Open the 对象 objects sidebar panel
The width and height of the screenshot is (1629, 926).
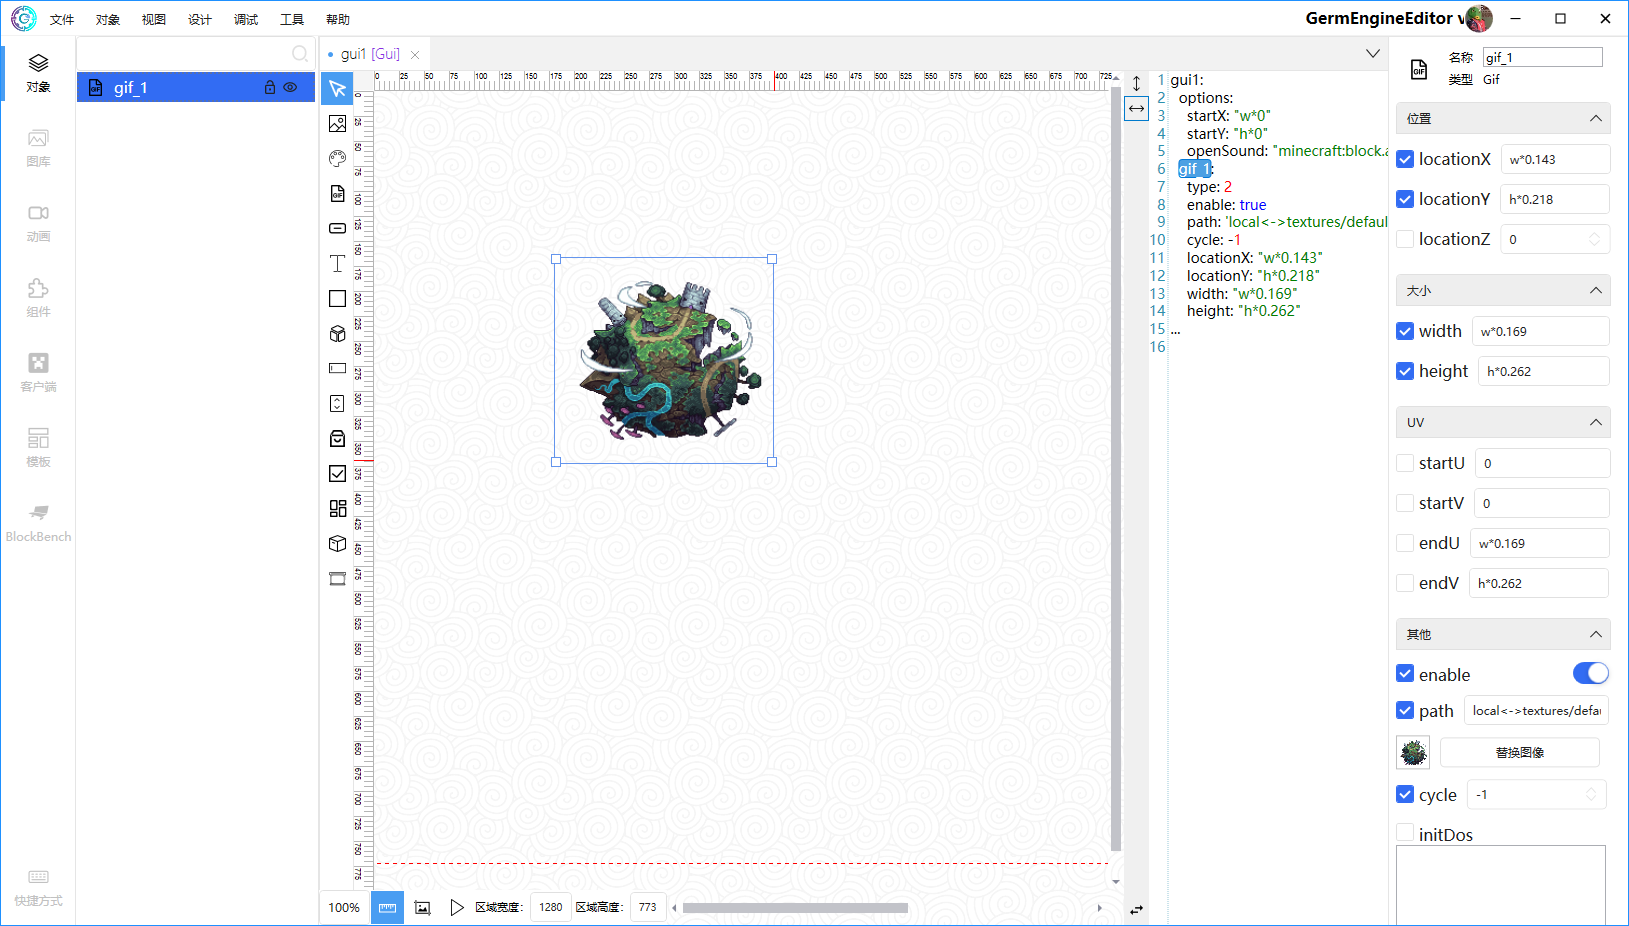pos(38,73)
